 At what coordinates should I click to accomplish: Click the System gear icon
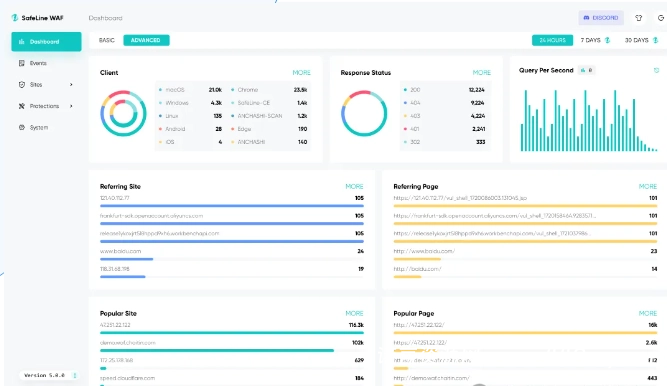click(x=22, y=127)
